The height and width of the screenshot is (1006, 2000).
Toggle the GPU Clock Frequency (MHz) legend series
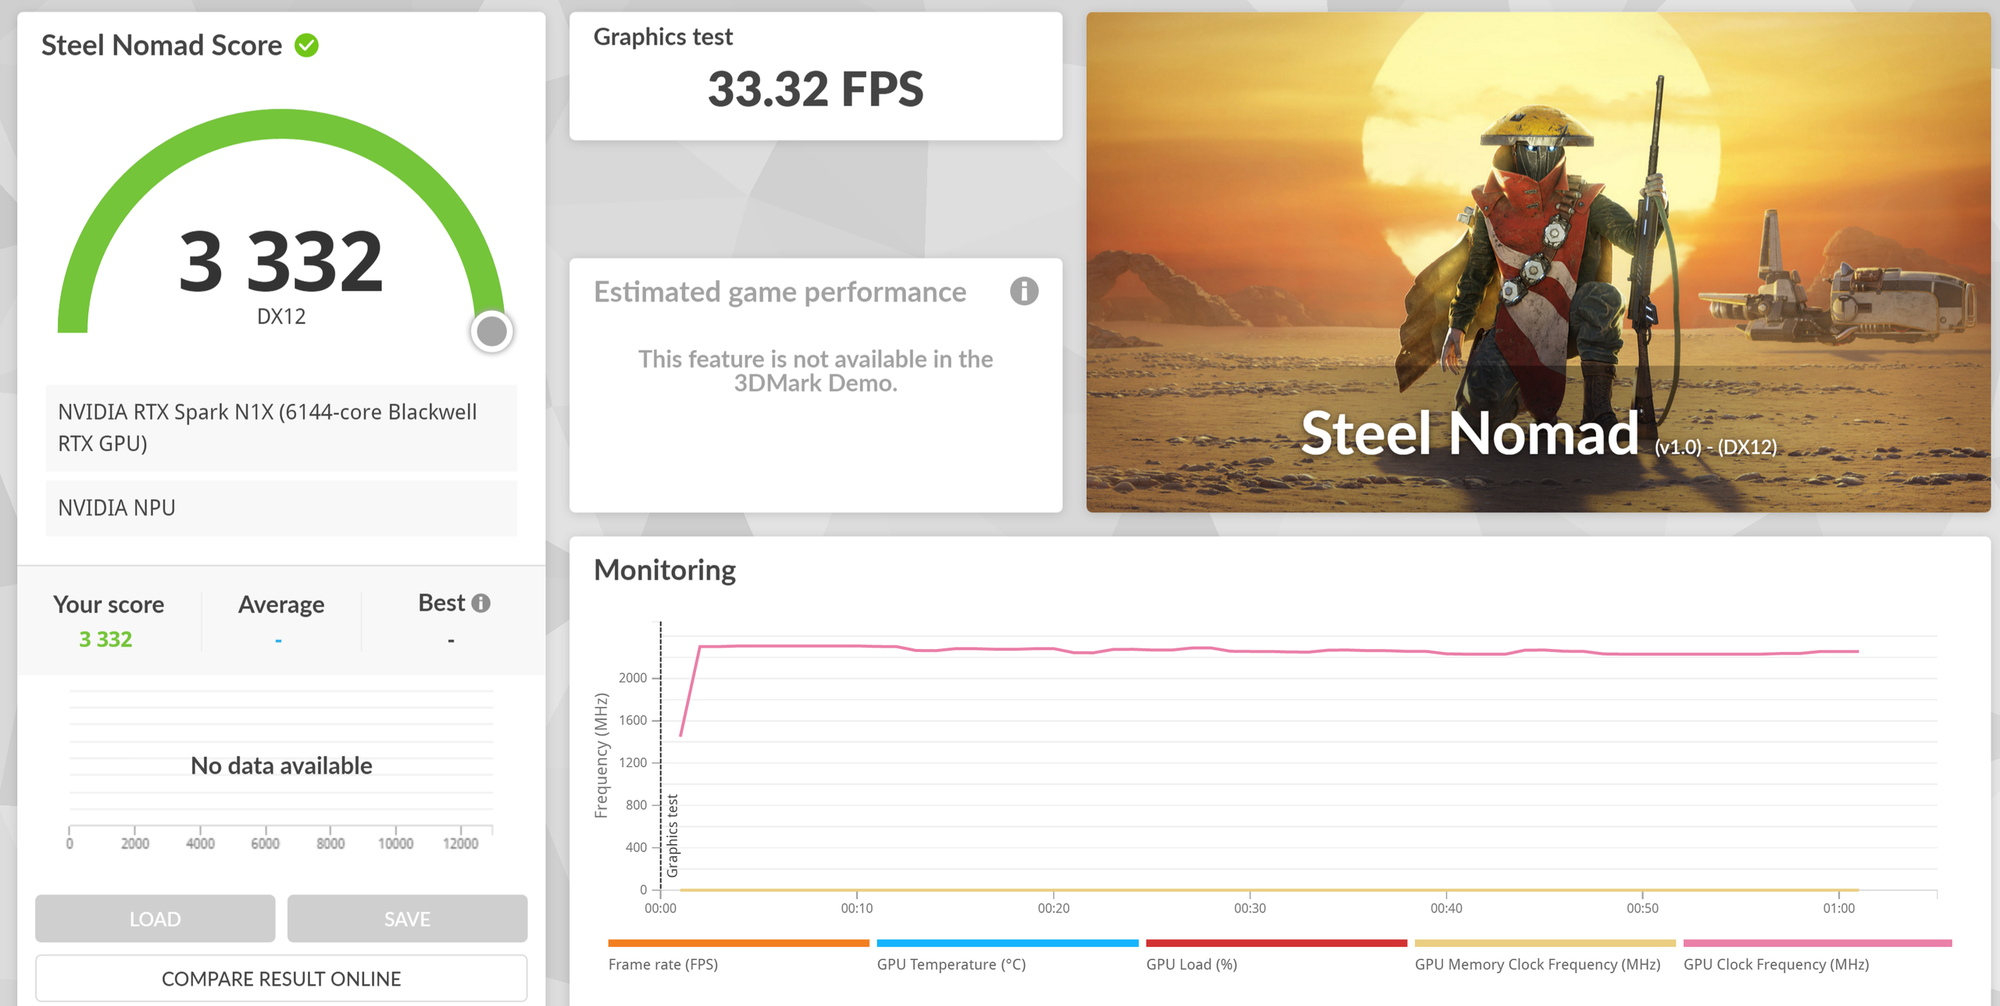[x=1817, y=955]
